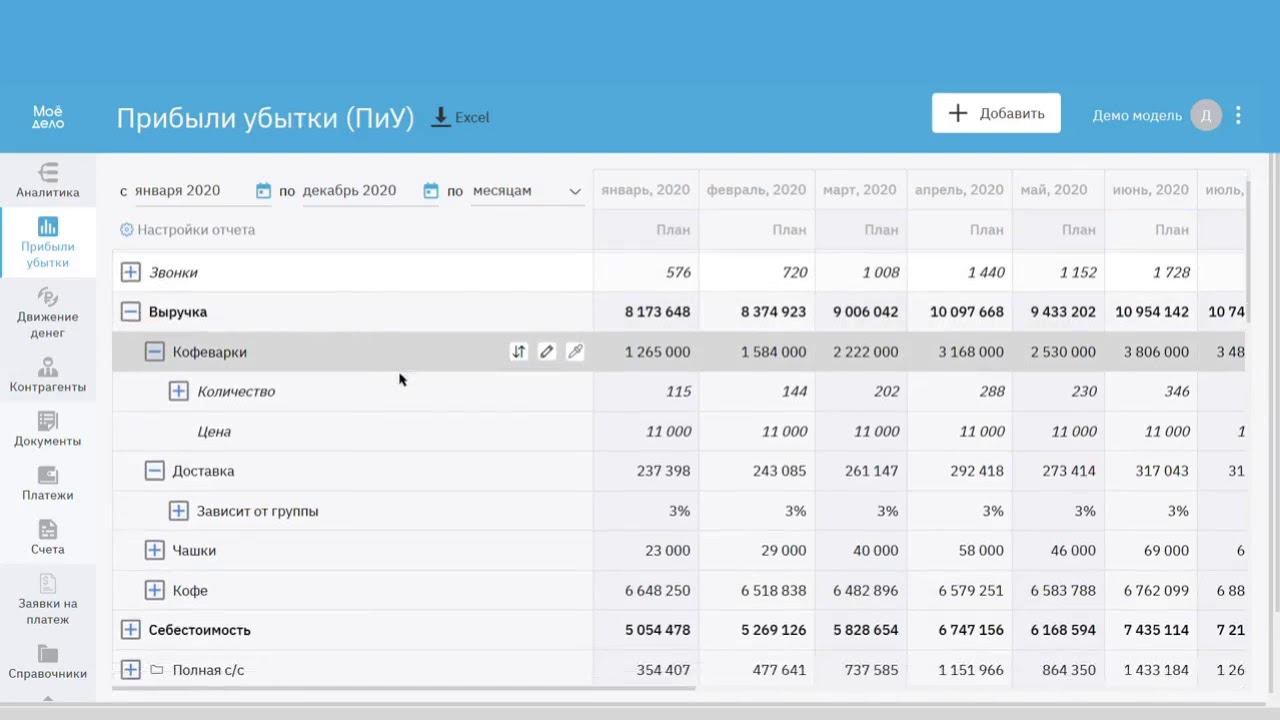The height and width of the screenshot is (720, 1280).
Task: Click the Добавить button
Action: (996, 113)
